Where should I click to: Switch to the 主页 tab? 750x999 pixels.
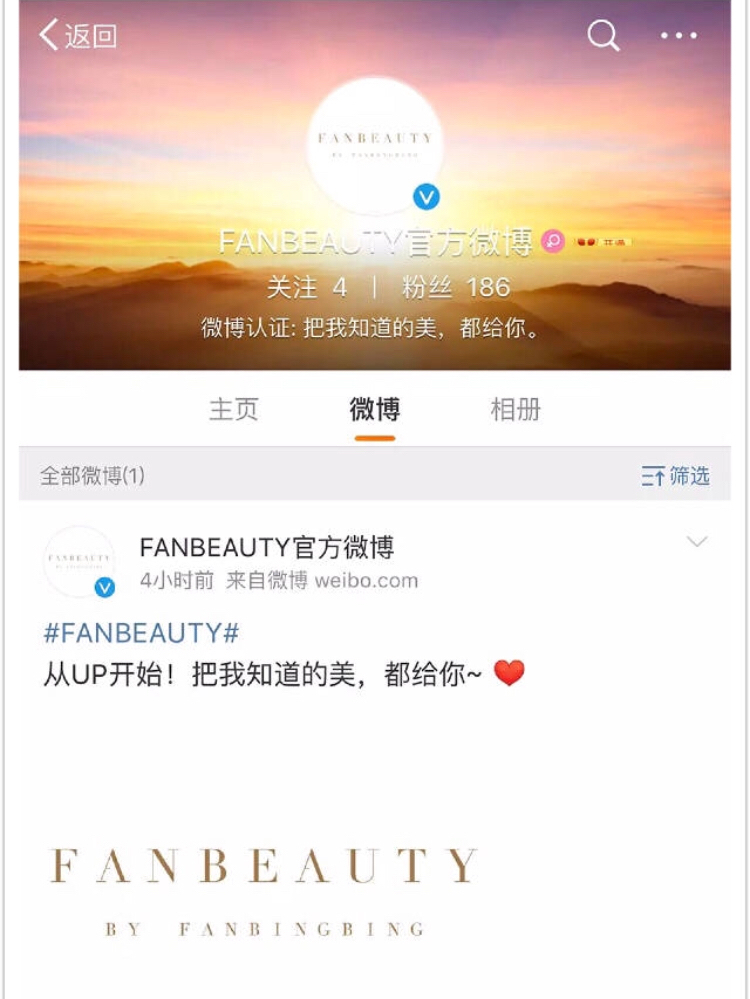[x=234, y=409]
